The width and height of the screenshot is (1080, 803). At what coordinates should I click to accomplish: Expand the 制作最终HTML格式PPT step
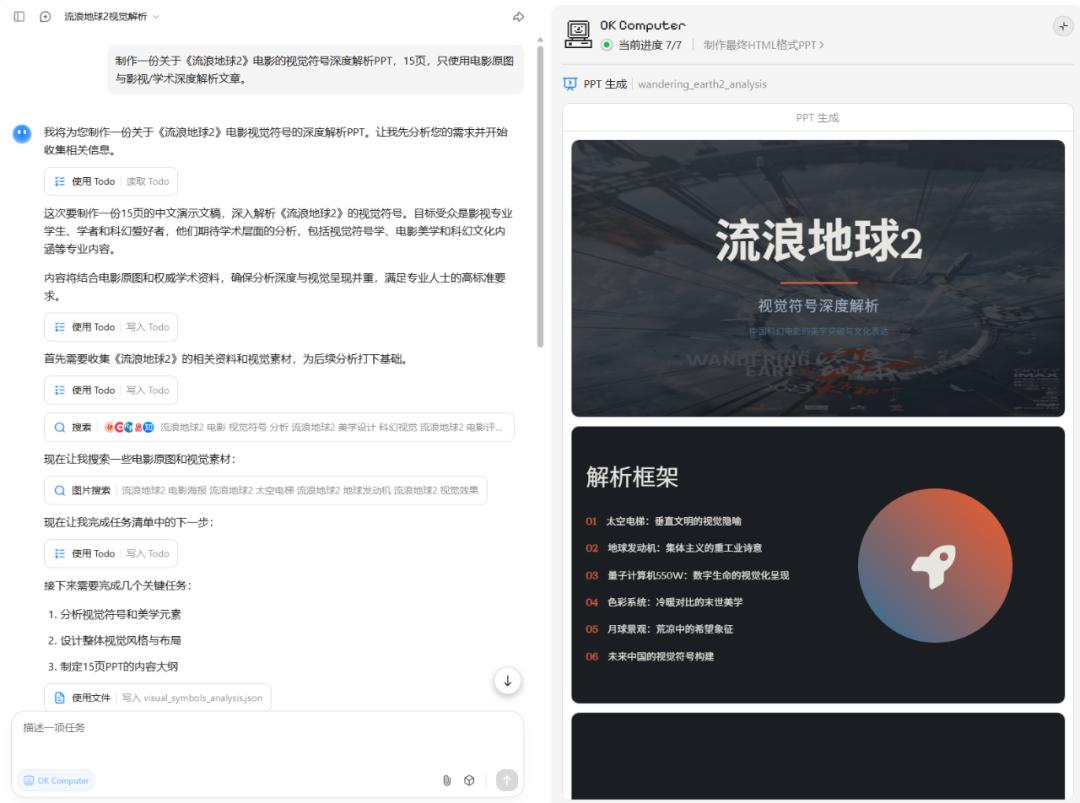point(764,45)
